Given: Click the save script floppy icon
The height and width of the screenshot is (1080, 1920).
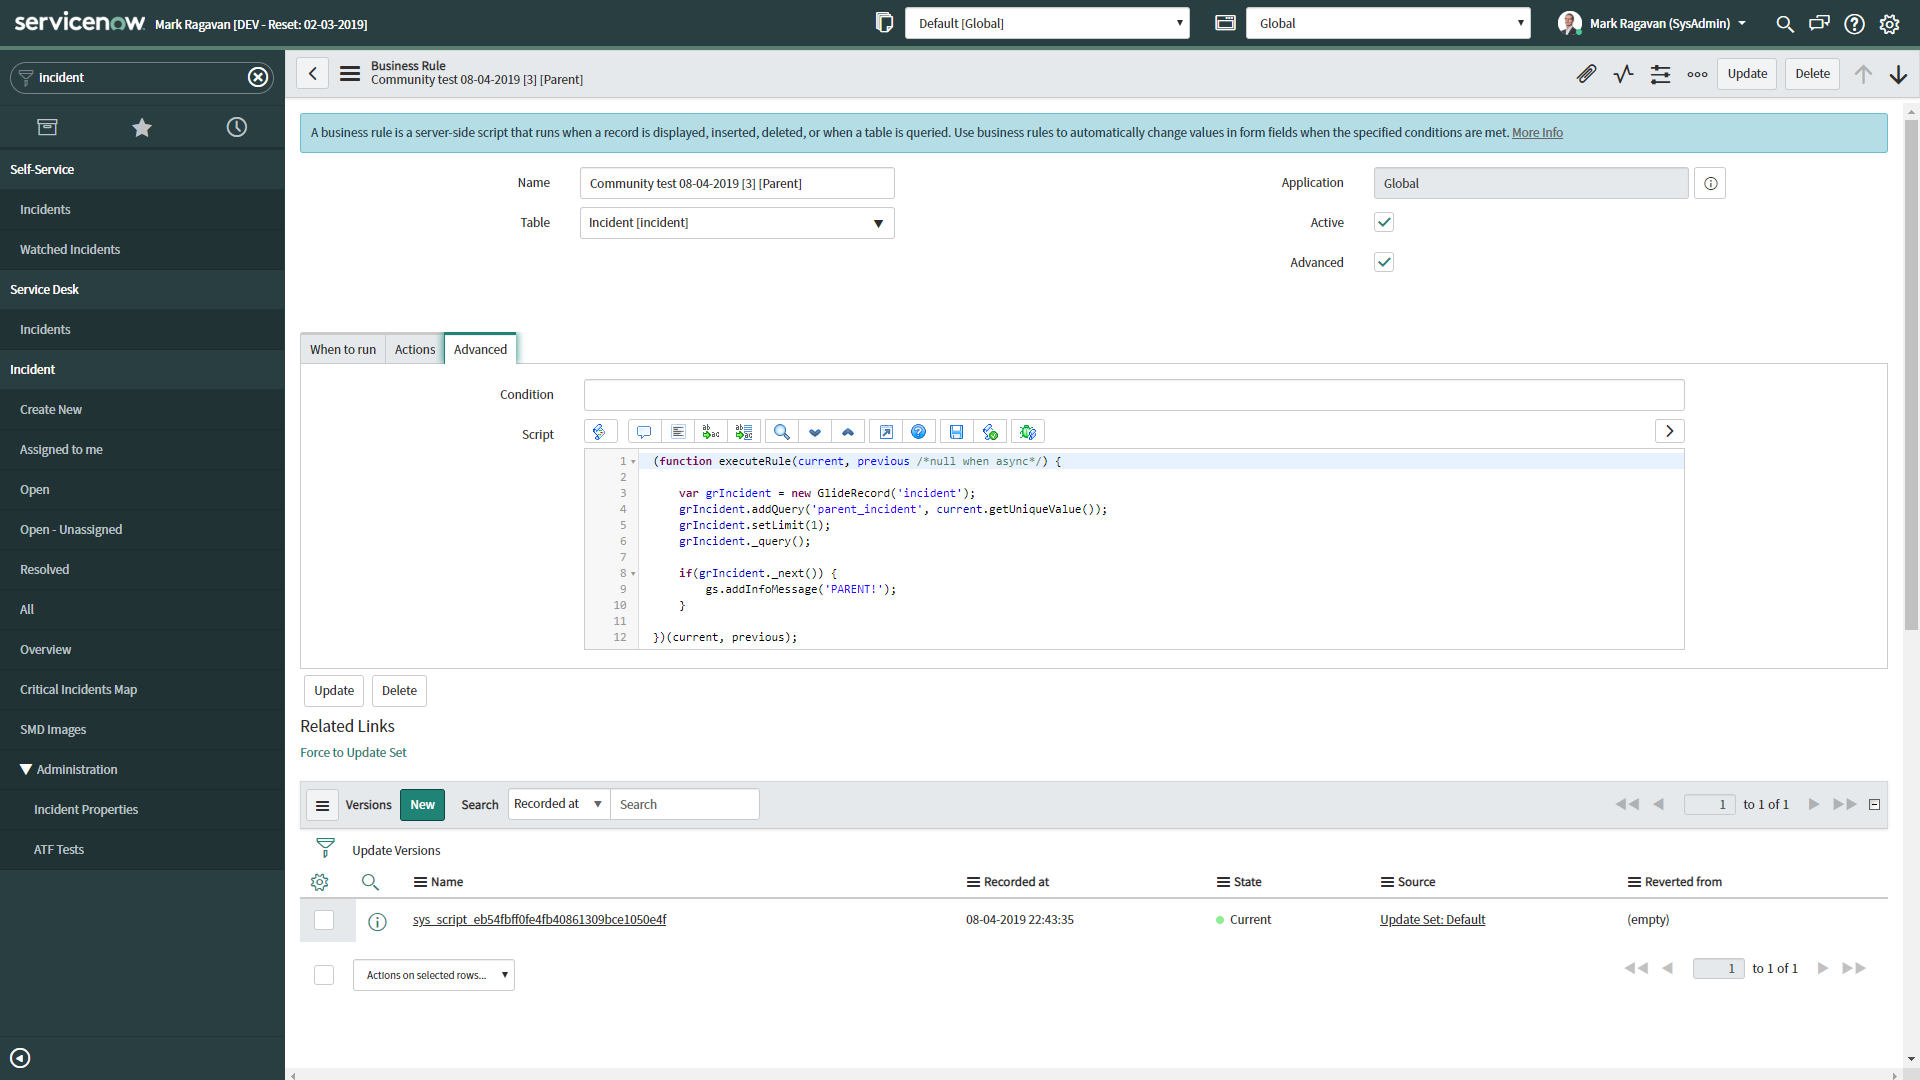Looking at the screenshot, I should coord(956,432).
